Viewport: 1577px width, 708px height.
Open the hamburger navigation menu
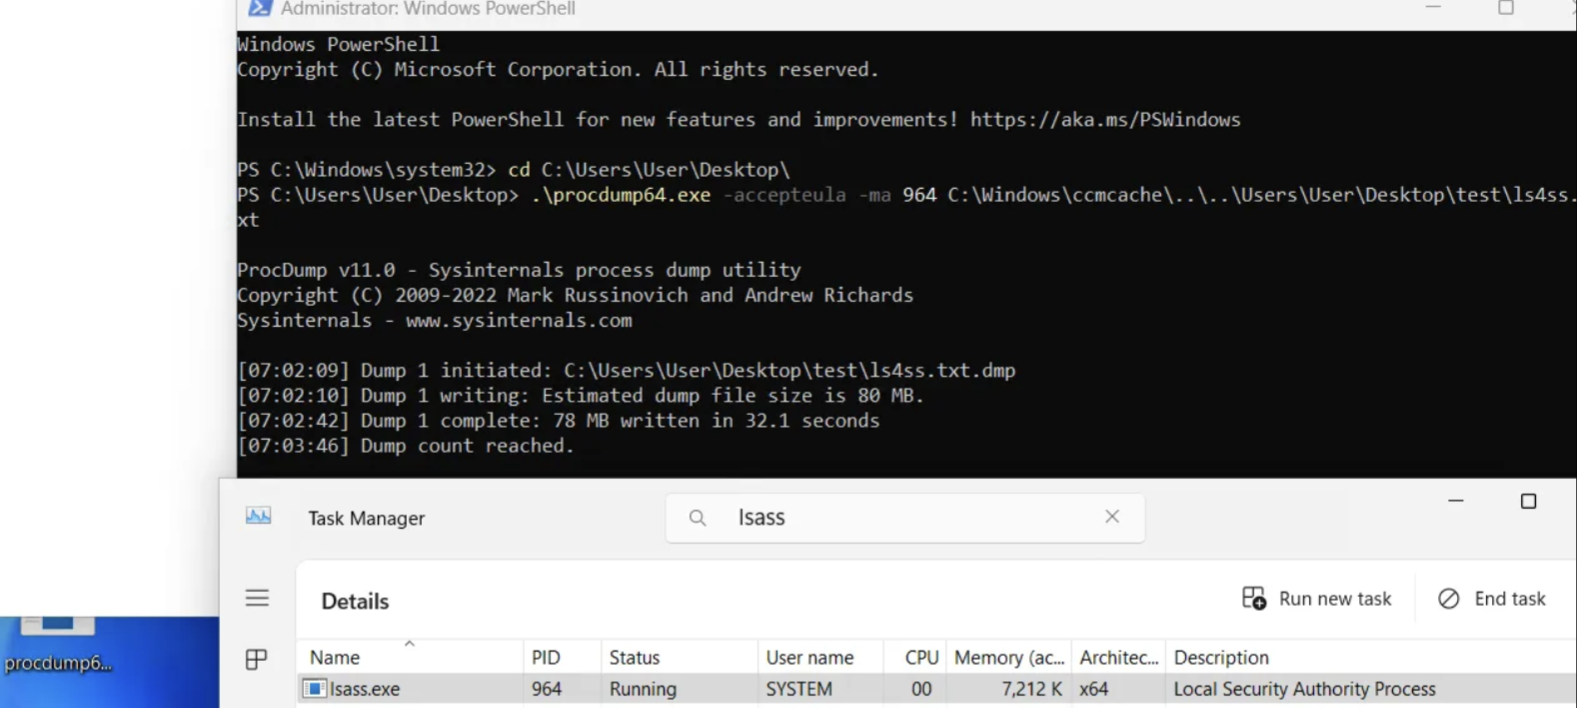pyautogui.click(x=257, y=598)
